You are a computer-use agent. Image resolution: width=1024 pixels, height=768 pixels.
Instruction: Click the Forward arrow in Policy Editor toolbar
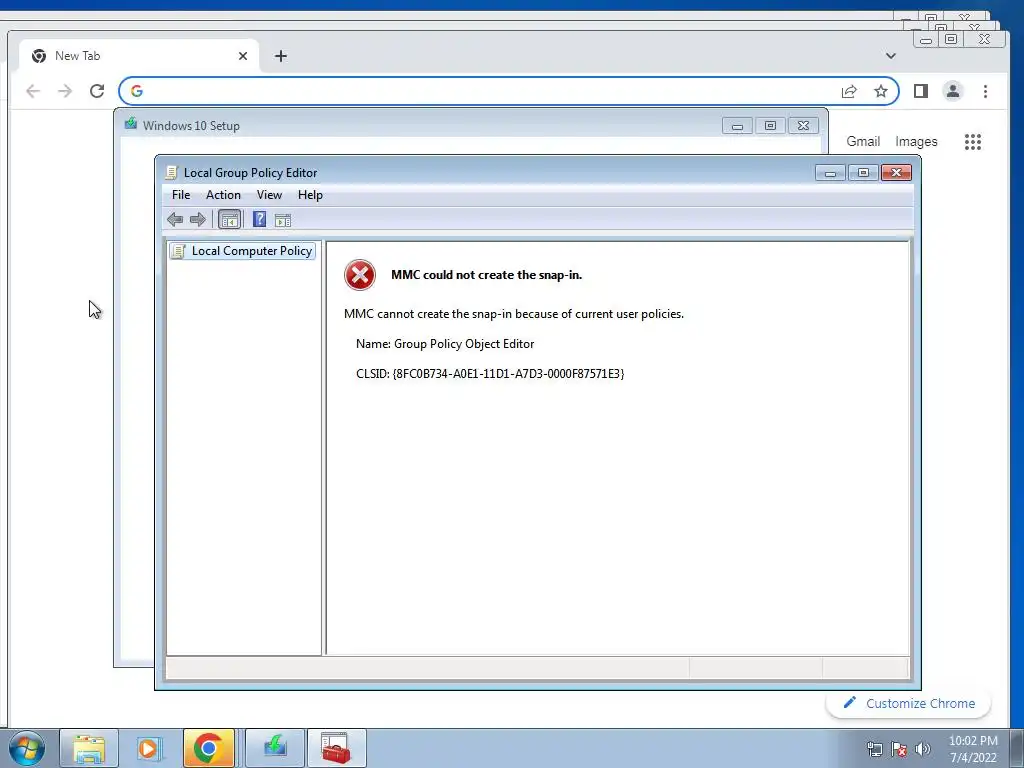point(197,219)
